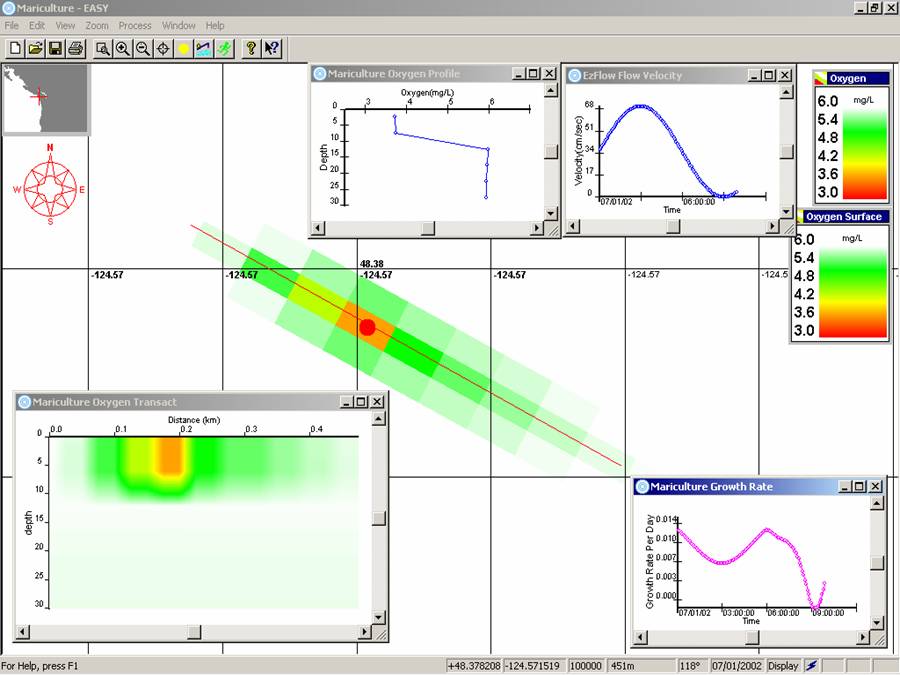Click the yellow circle toolbar icon
This screenshot has width=900, height=675.
point(184,48)
